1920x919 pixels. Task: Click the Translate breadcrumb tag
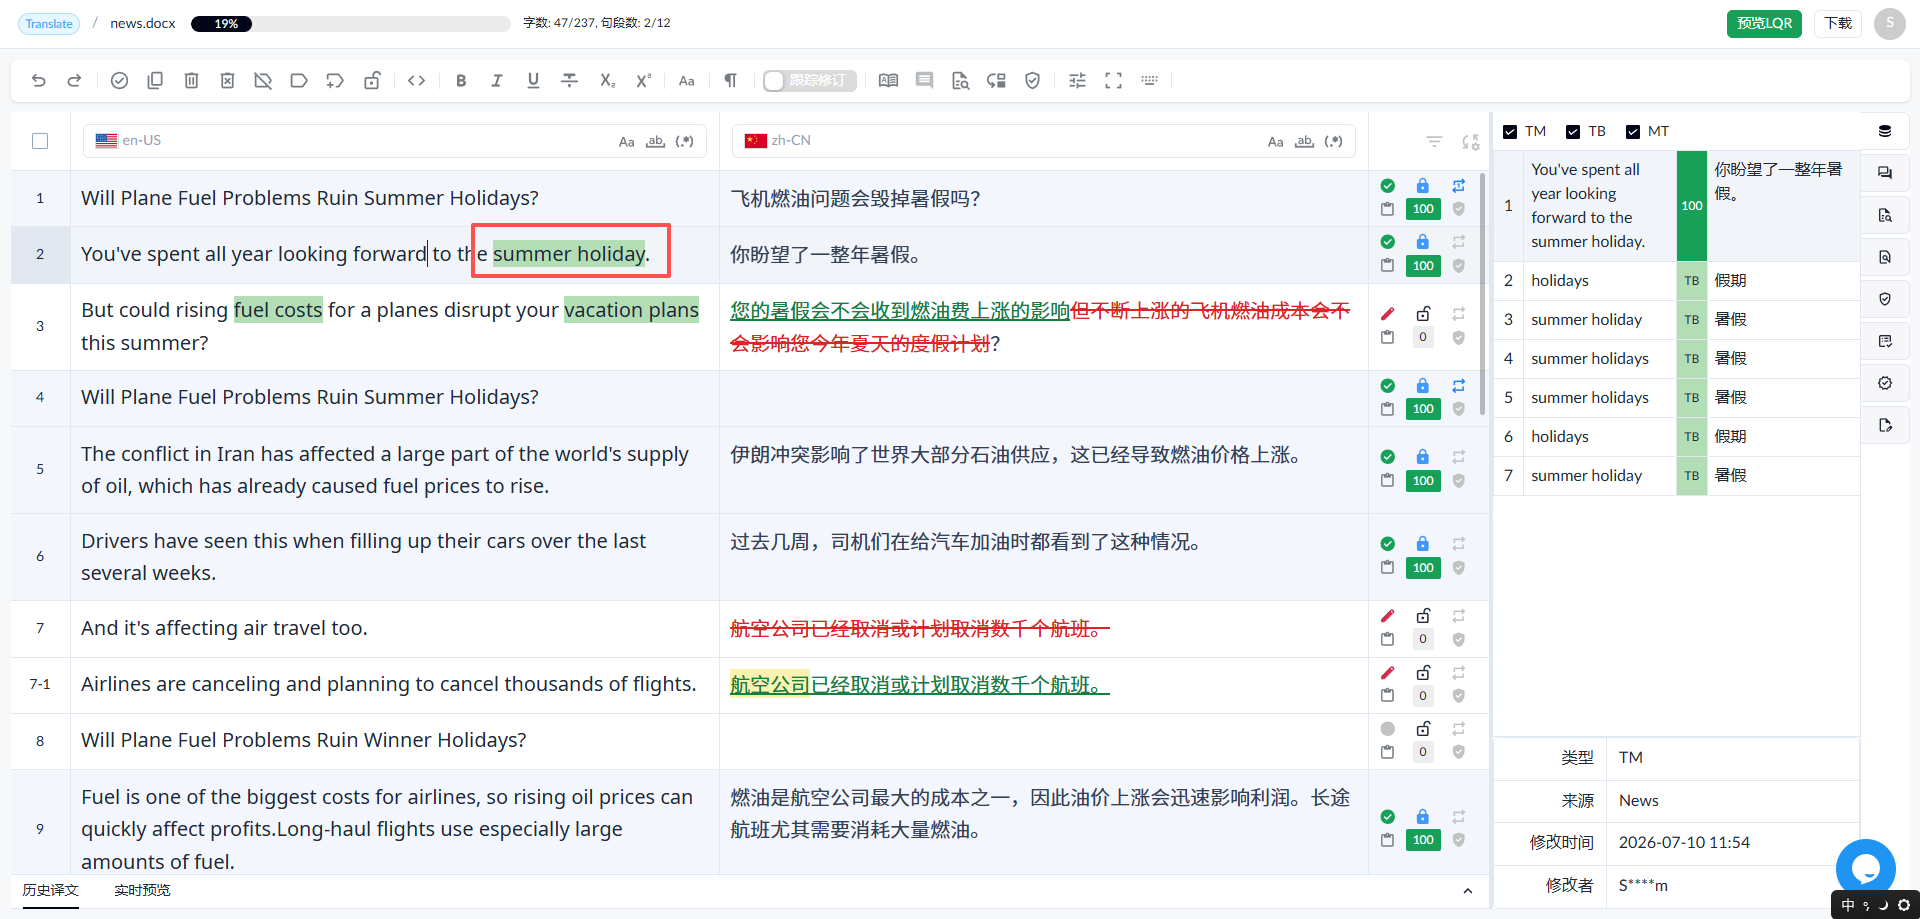(x=49, y=23)
